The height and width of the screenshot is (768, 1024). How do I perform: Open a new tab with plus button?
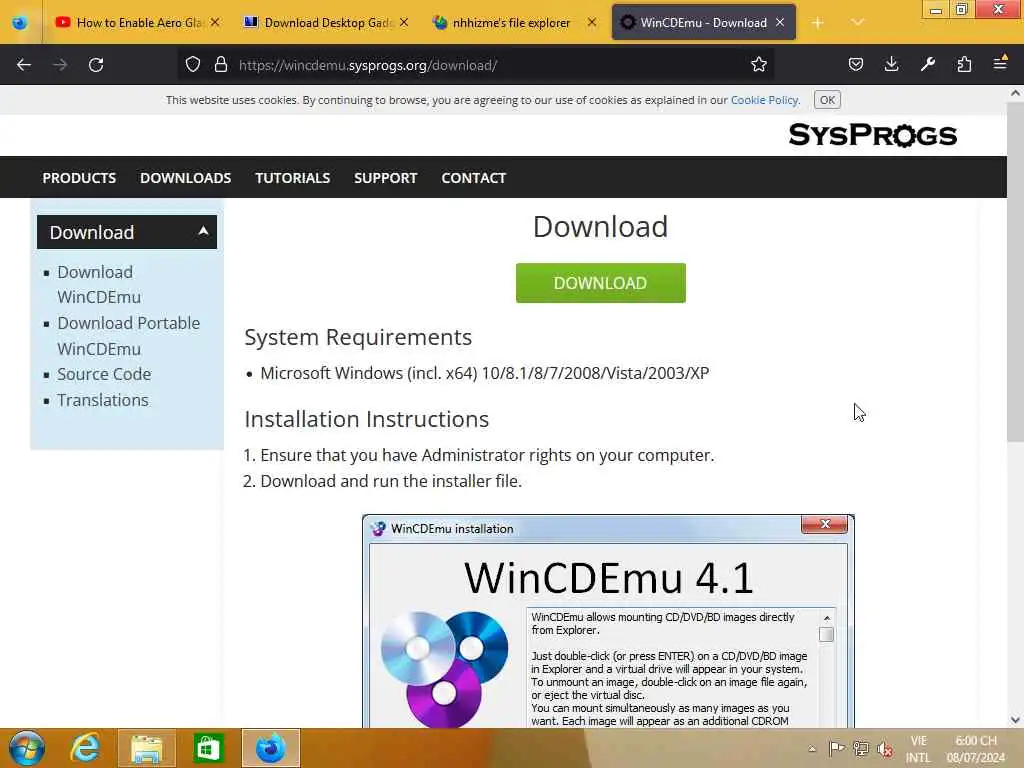click(818, 23)
